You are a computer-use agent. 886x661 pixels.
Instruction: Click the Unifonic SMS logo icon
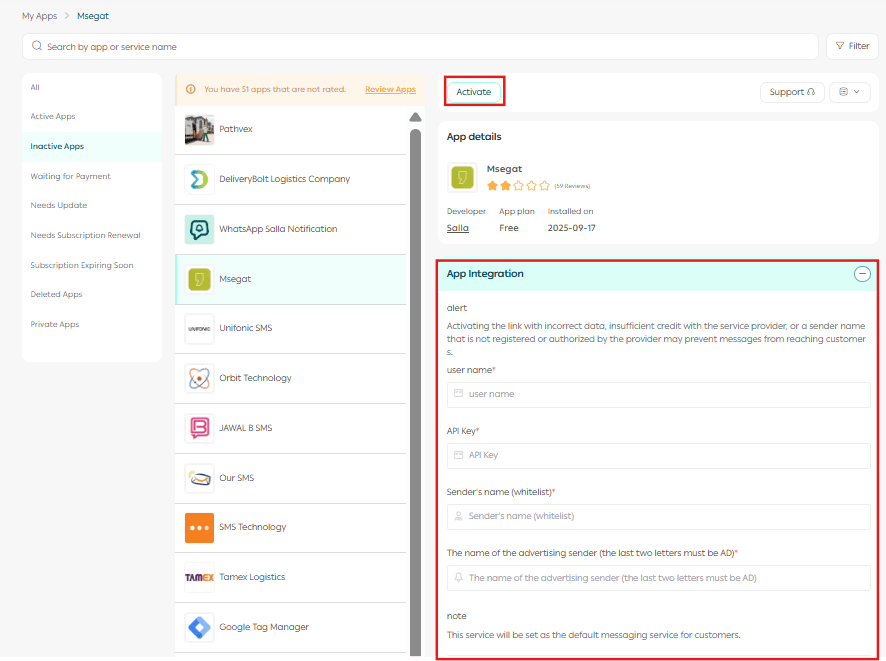point(199,328)
